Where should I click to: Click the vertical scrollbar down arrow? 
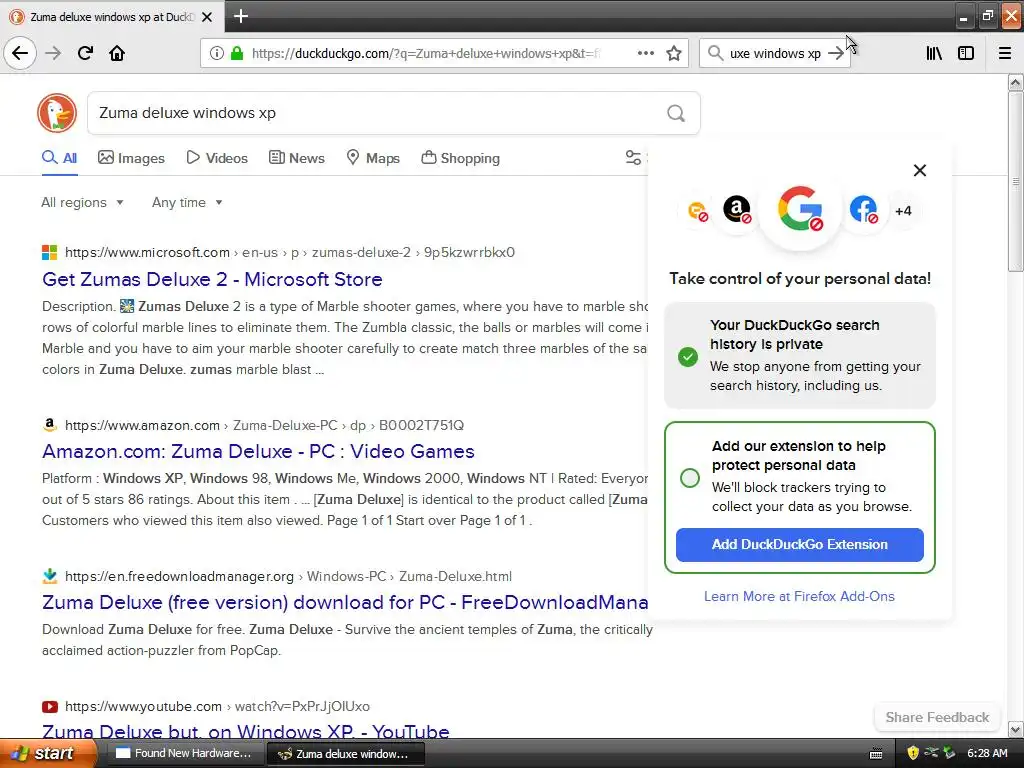point(1016,729)
